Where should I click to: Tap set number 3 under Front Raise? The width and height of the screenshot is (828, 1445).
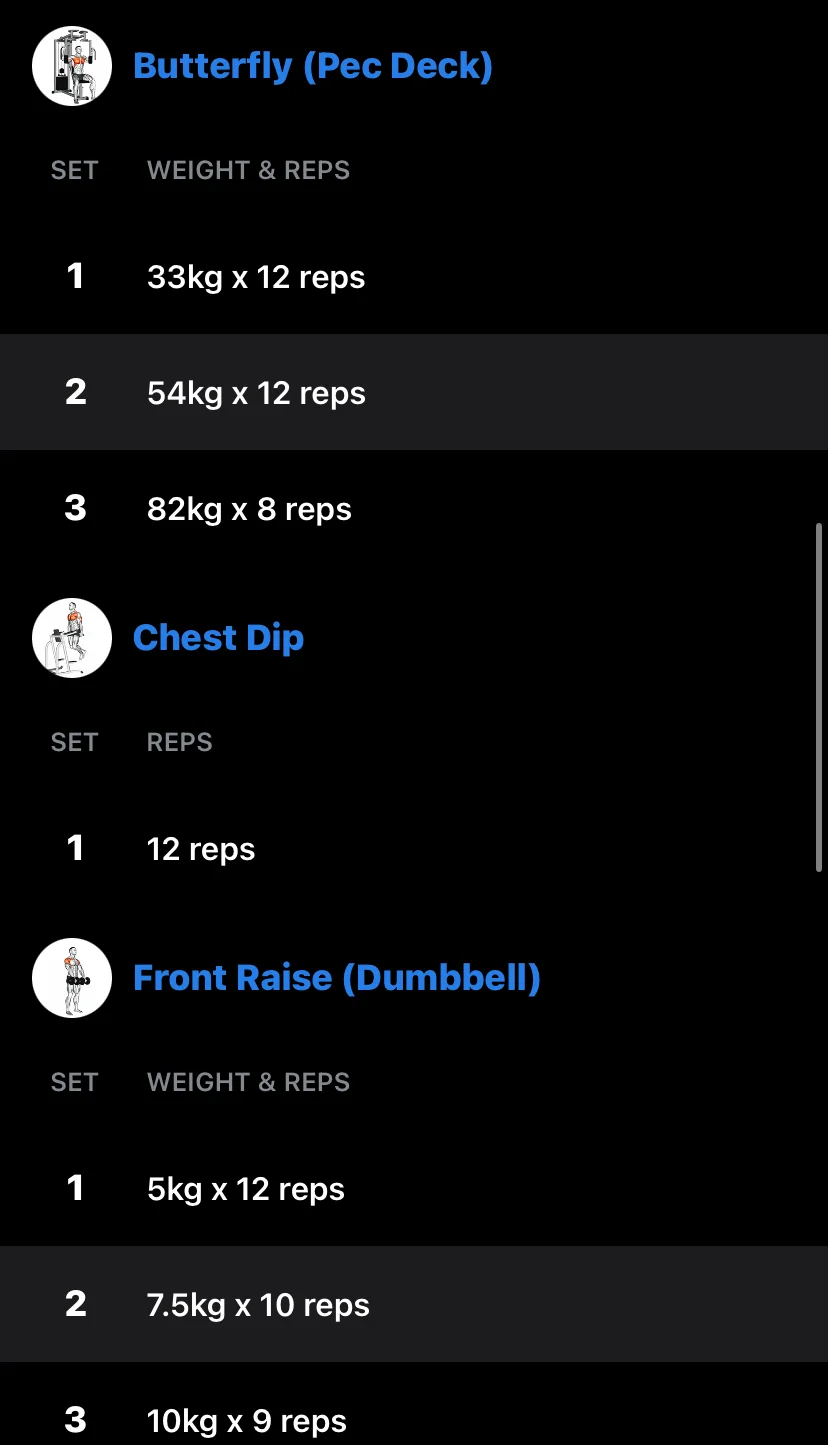(75, 1420)
